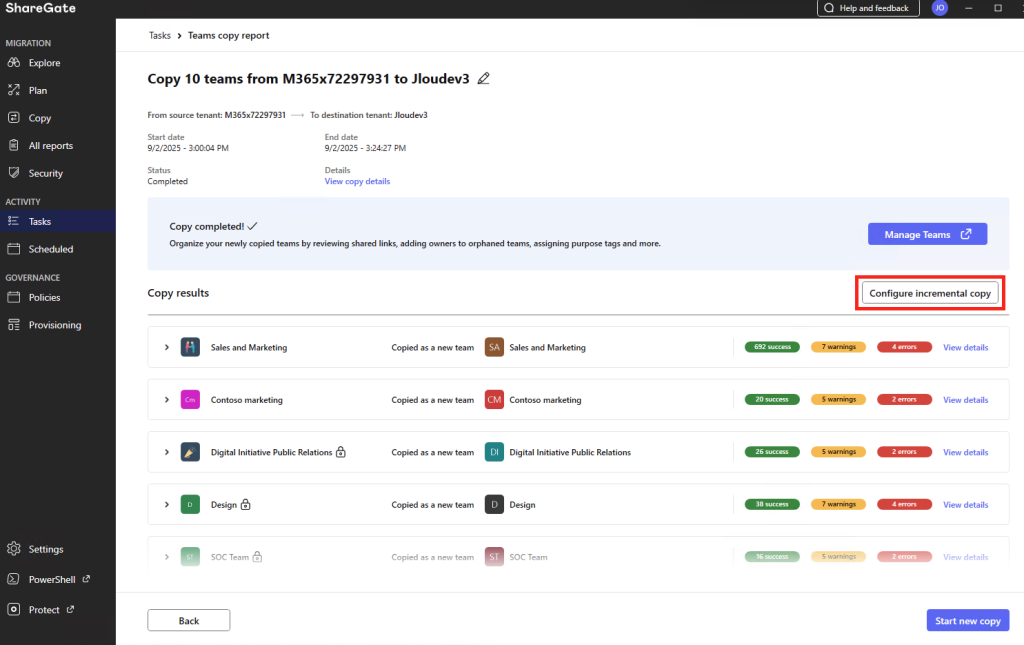This screenshot has width=1024, height=645.
Task: Expand the SOC Team row
Action: coord(167,557)
